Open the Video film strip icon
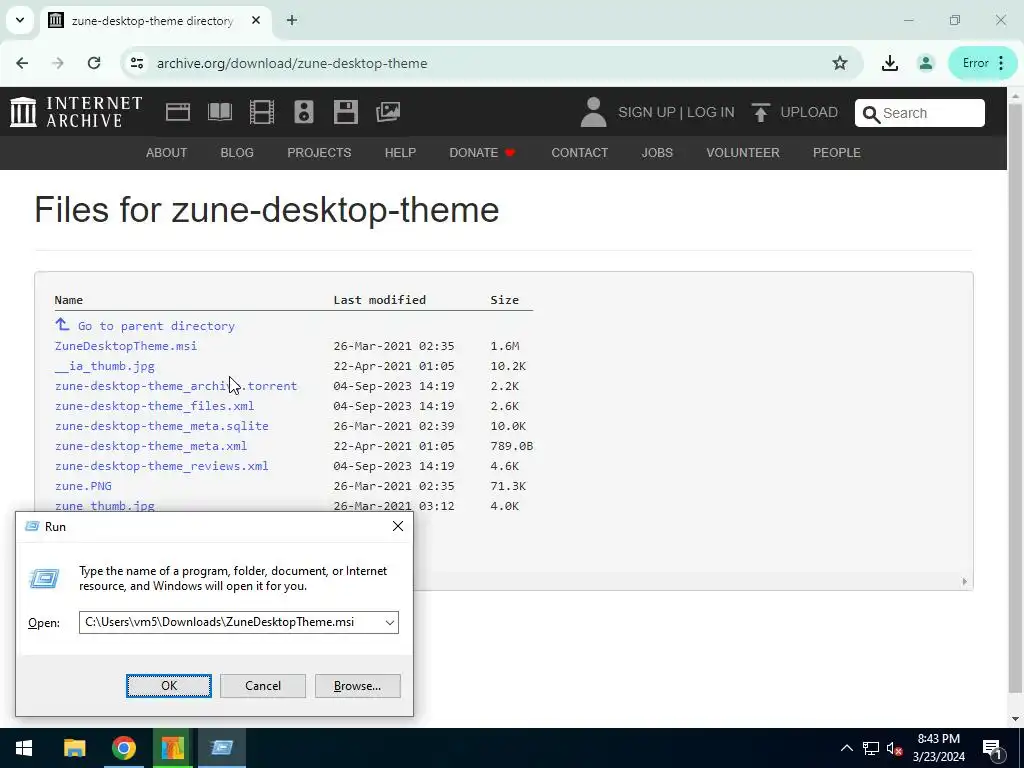The width and height of the screenshot is (1024, 768). (x=262, y=112)
